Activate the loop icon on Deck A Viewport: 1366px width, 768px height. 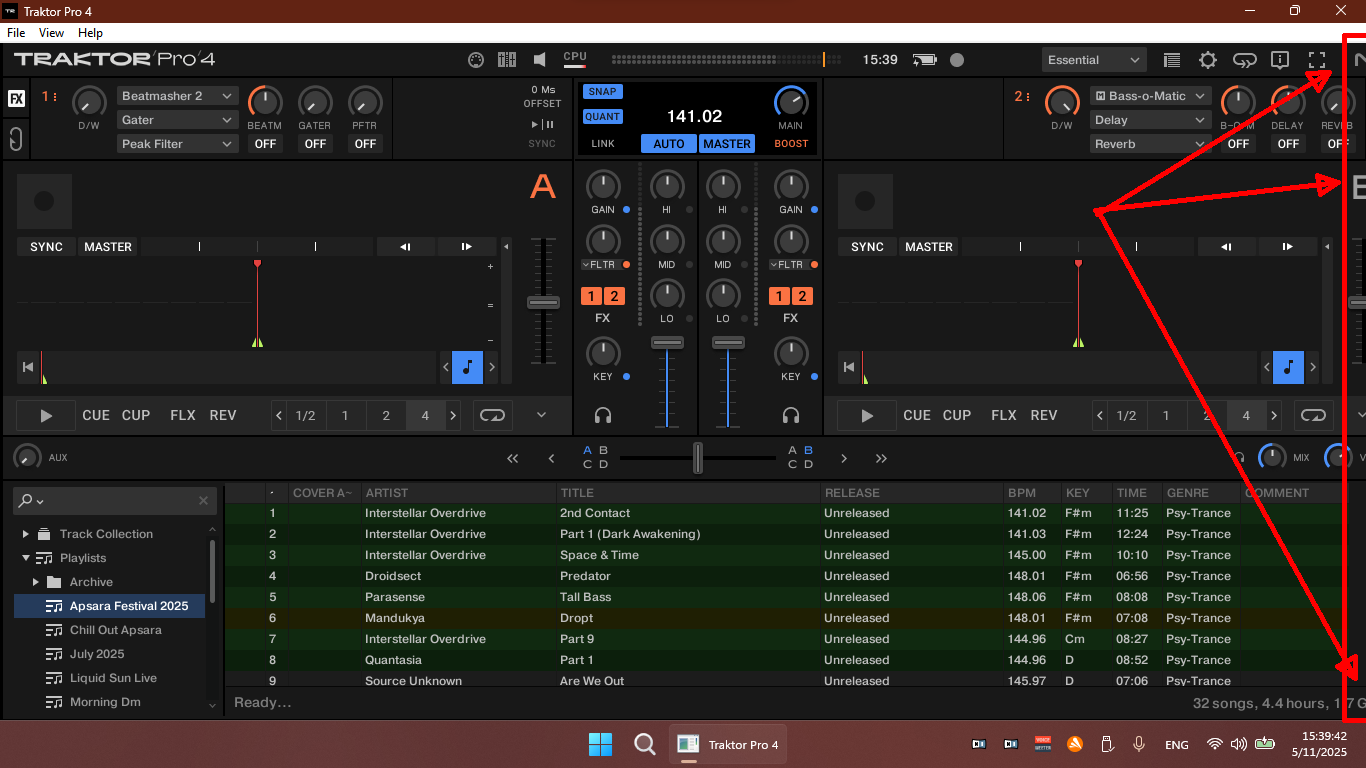click(492, 415)
